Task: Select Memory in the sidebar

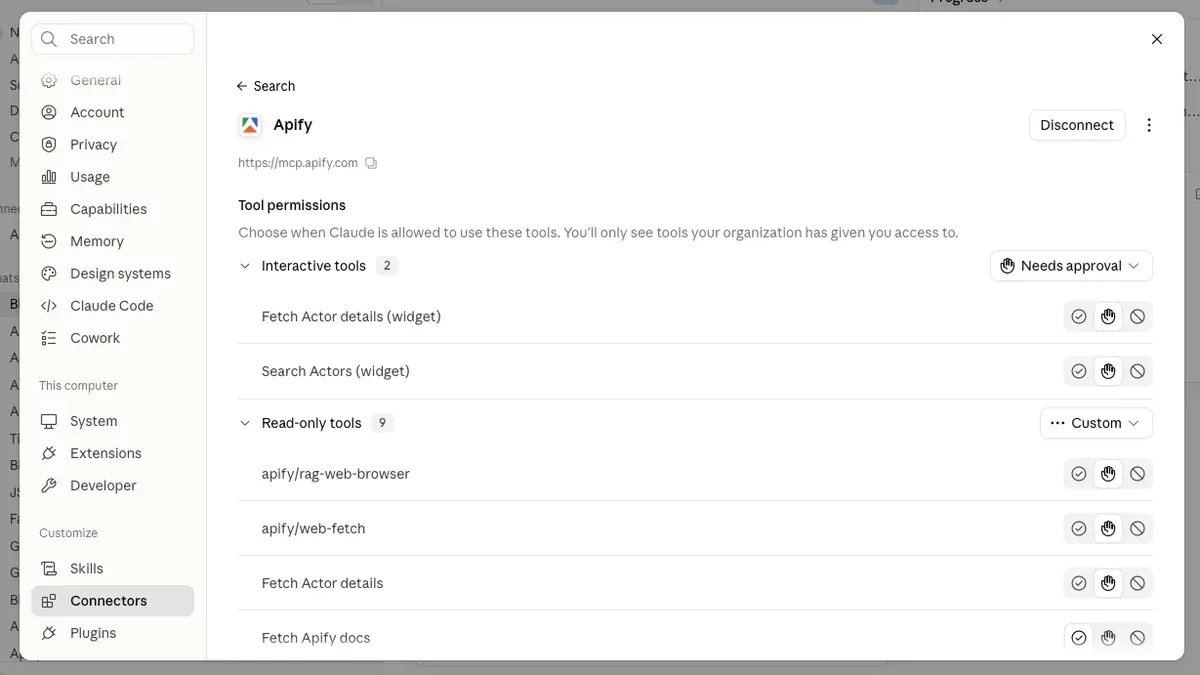Action: (x=112, y=241)
